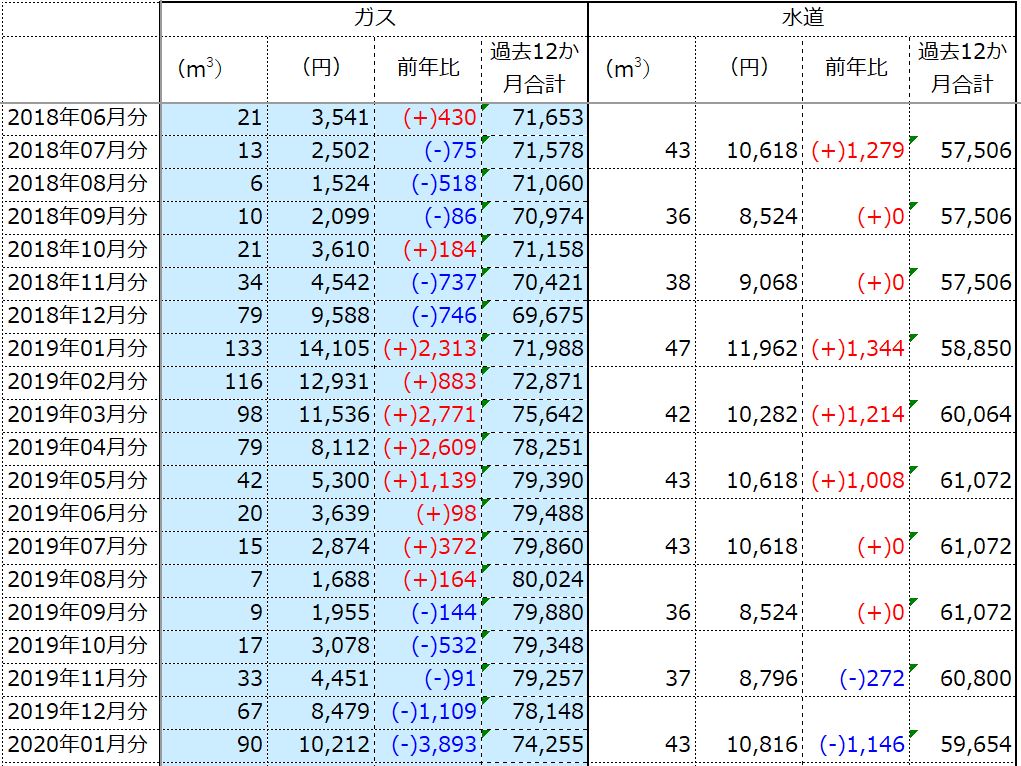Select gas 12-month total 80,024
Screen dimensions: 1021x766
(535, 581)
